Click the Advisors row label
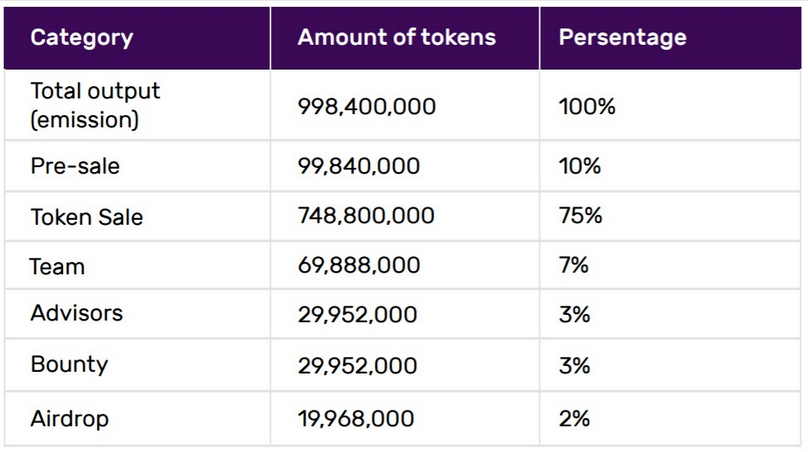This screenshot has height=452, width=808. (77, 313)
